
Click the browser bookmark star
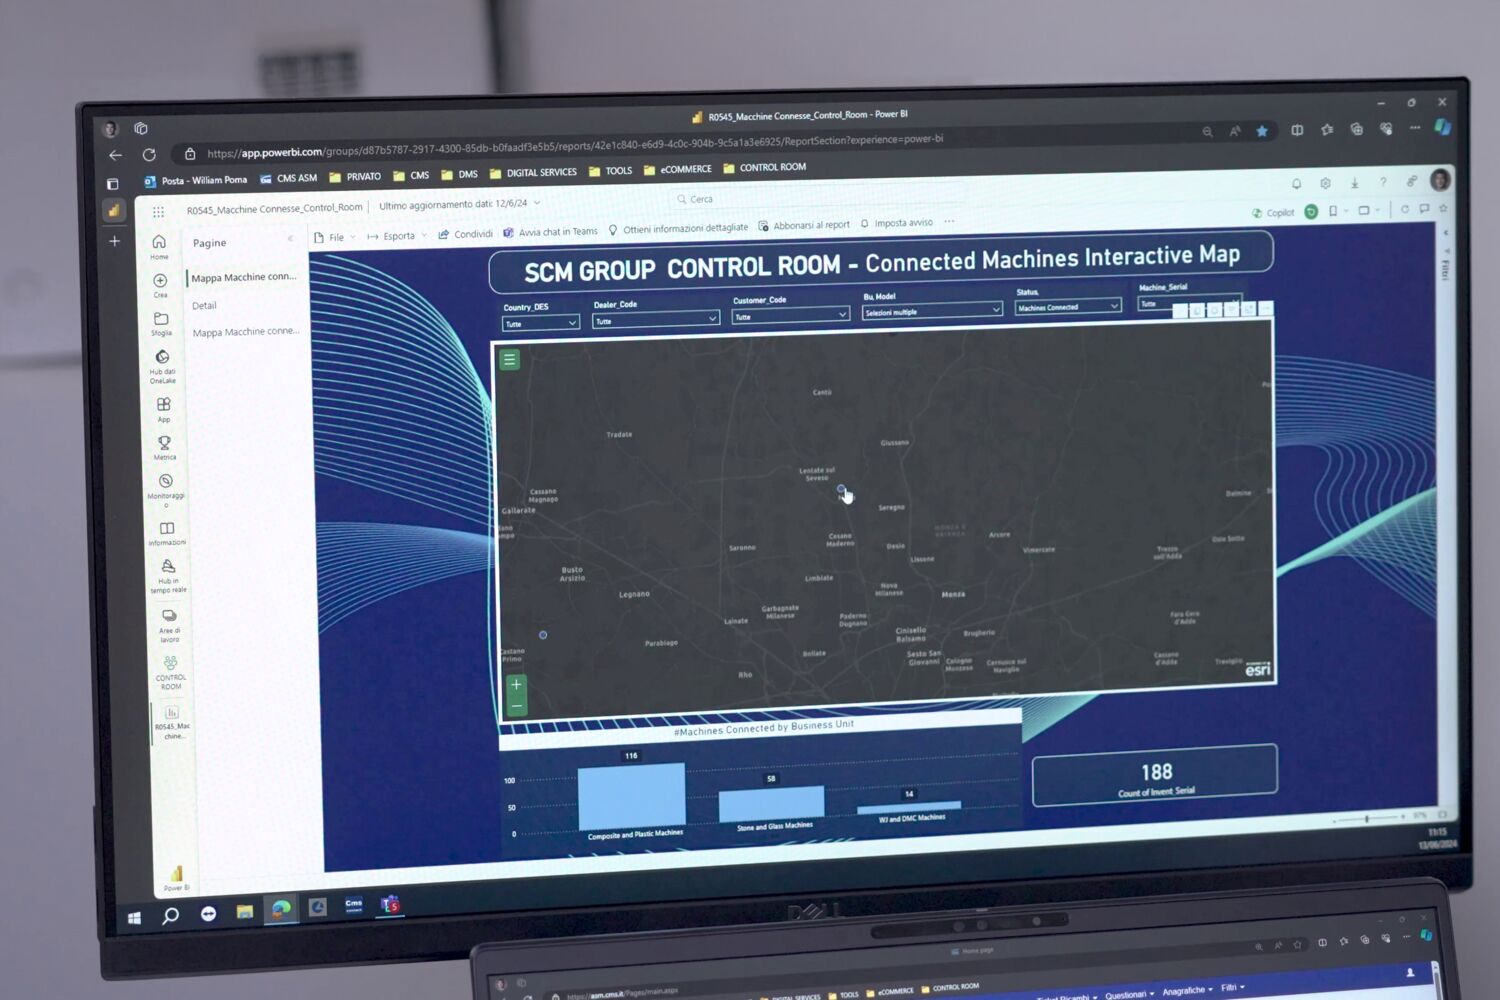1262,131
